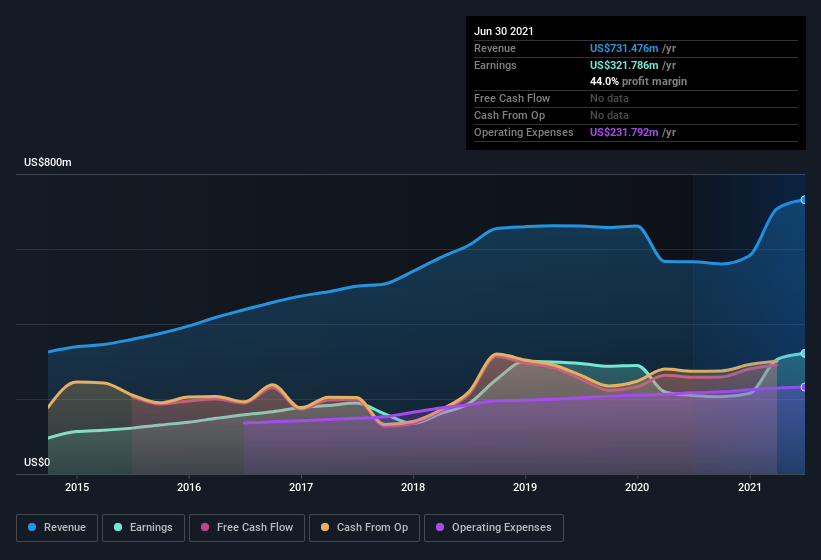Click the 2018 x-axis label
The image size is (821, 560).
click(413, 487)
